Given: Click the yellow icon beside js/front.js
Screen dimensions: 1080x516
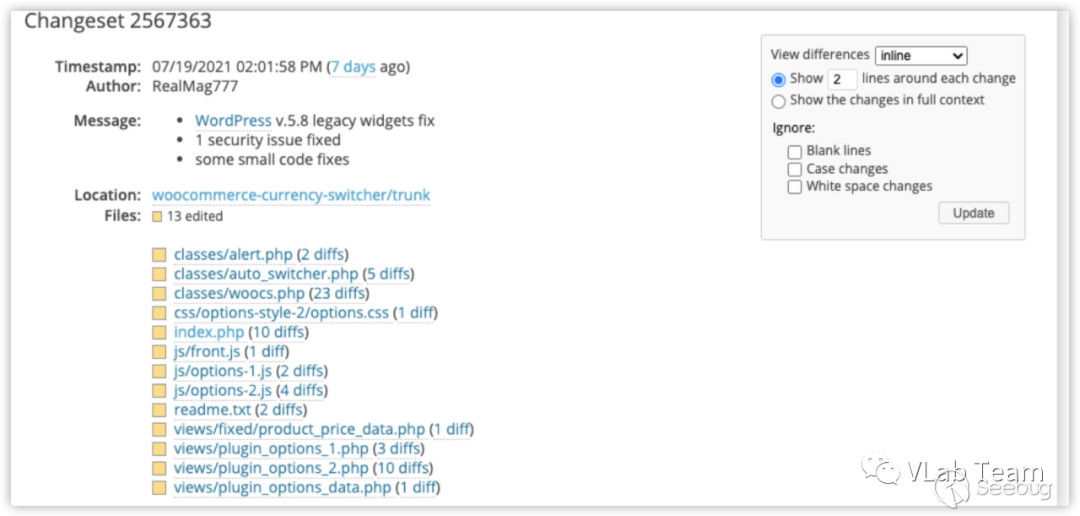Looking at the screenshot, I should [x=158, y=352].
